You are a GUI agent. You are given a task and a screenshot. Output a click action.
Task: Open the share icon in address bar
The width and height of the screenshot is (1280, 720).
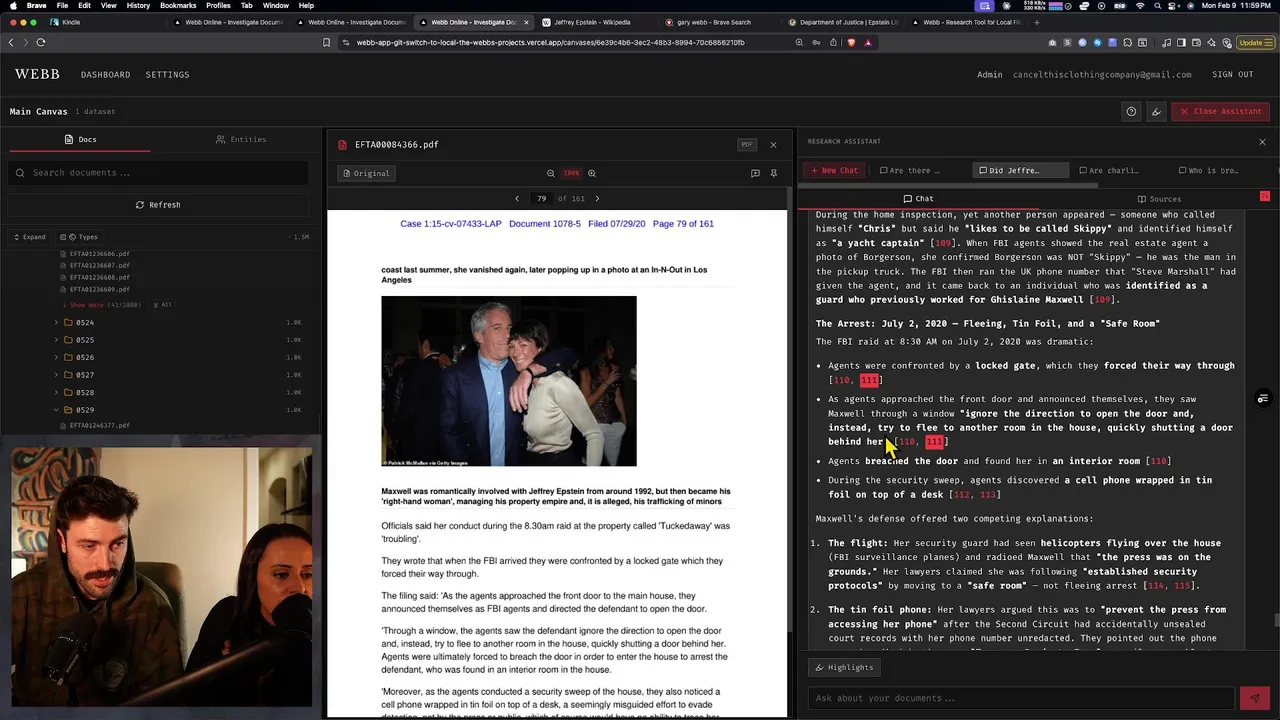point(833,42)
